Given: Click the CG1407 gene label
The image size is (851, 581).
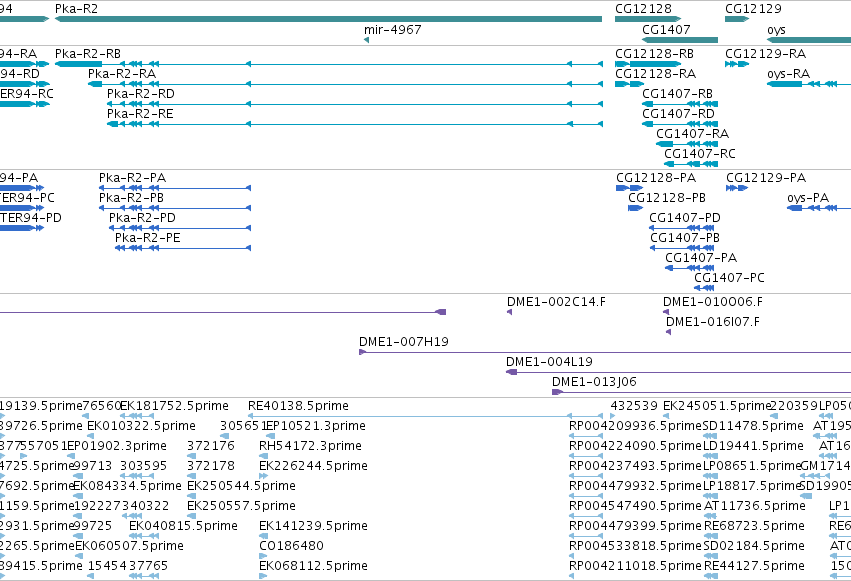Looking at the screenshot, I should click(x=666, y=30).
